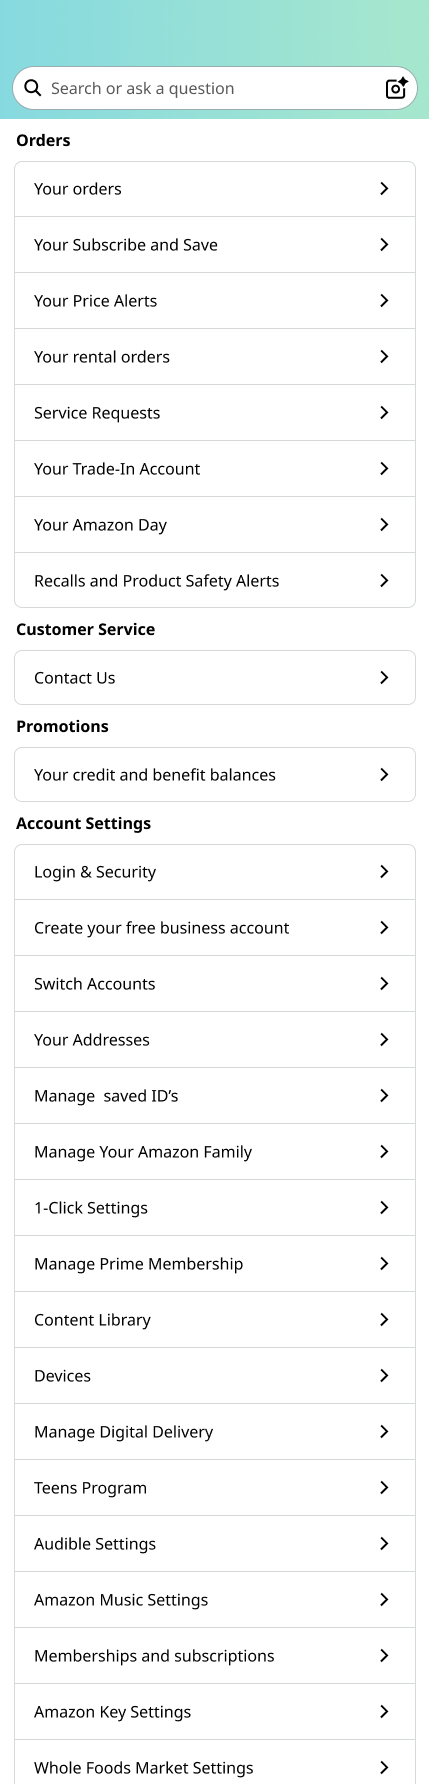This screenshot has height=1784, width=429.
Task: Expand Your credit and benefit balances chevron
Action: click(384, 775)
